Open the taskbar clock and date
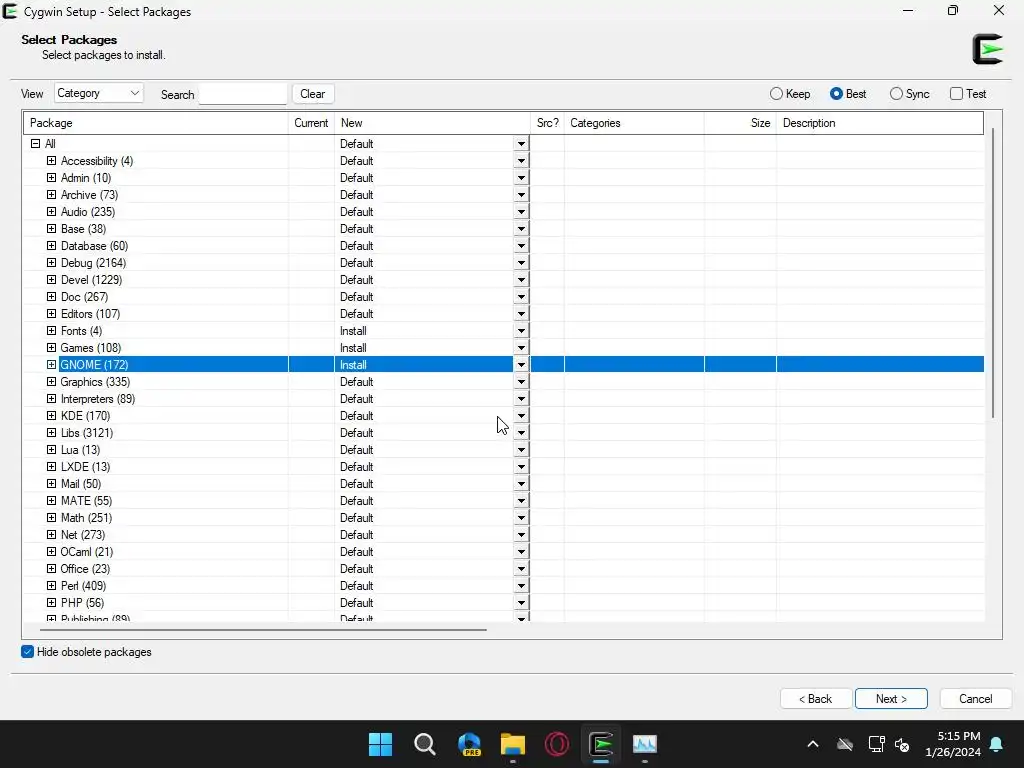The height and width of the screenshot is (768, 1024). pyautogui.click(x=952, y=744)
